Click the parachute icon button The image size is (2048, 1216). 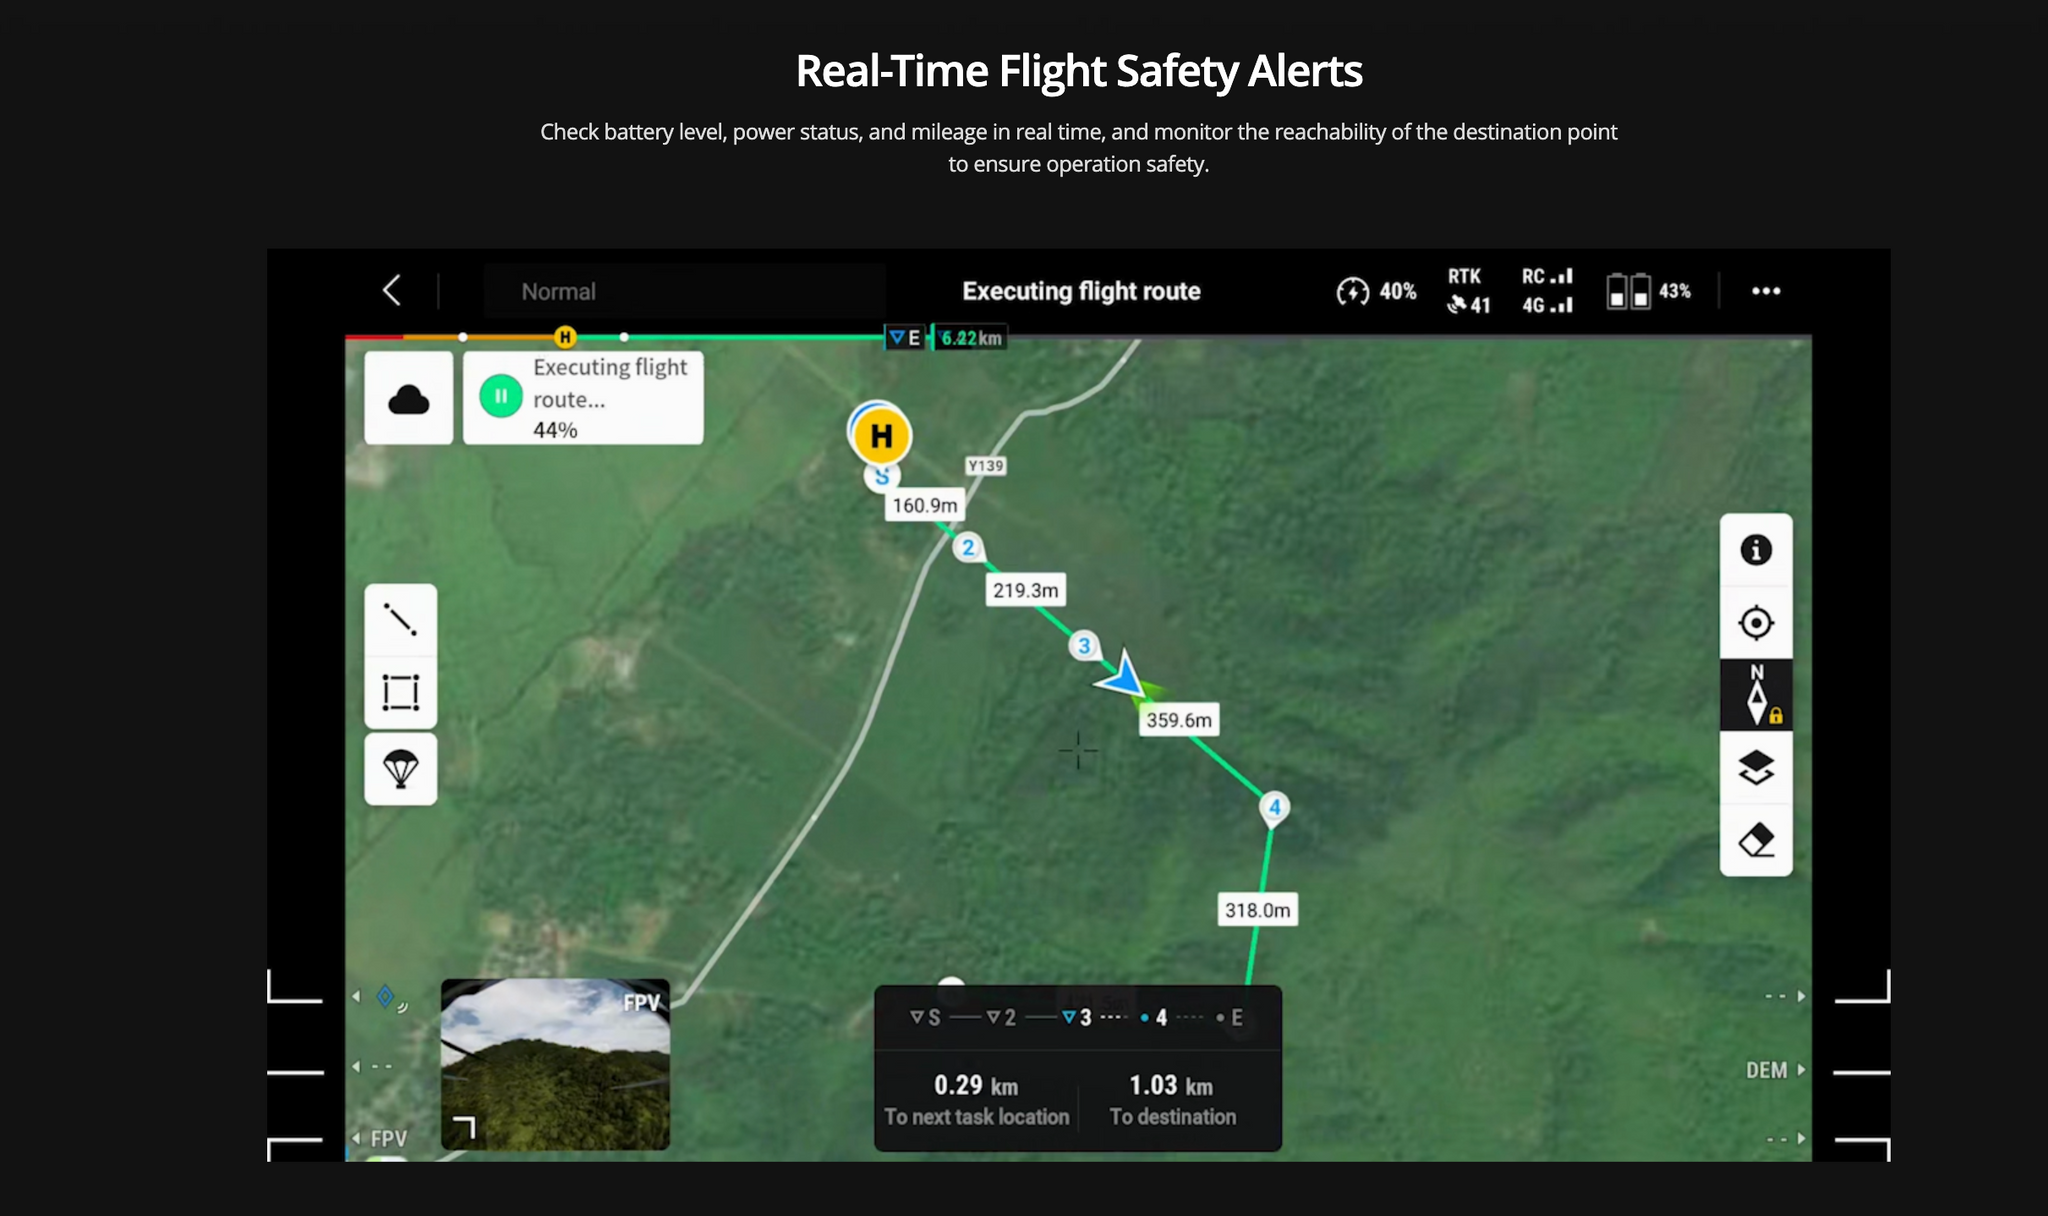coord(400,768)
